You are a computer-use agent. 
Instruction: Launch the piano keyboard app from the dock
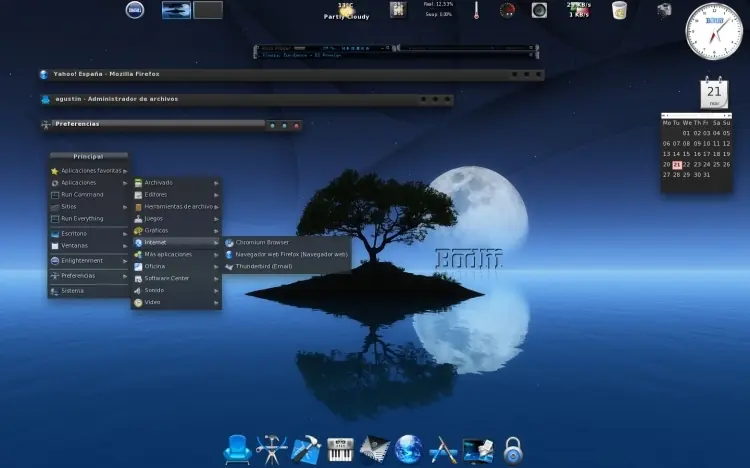pos(340,450)
